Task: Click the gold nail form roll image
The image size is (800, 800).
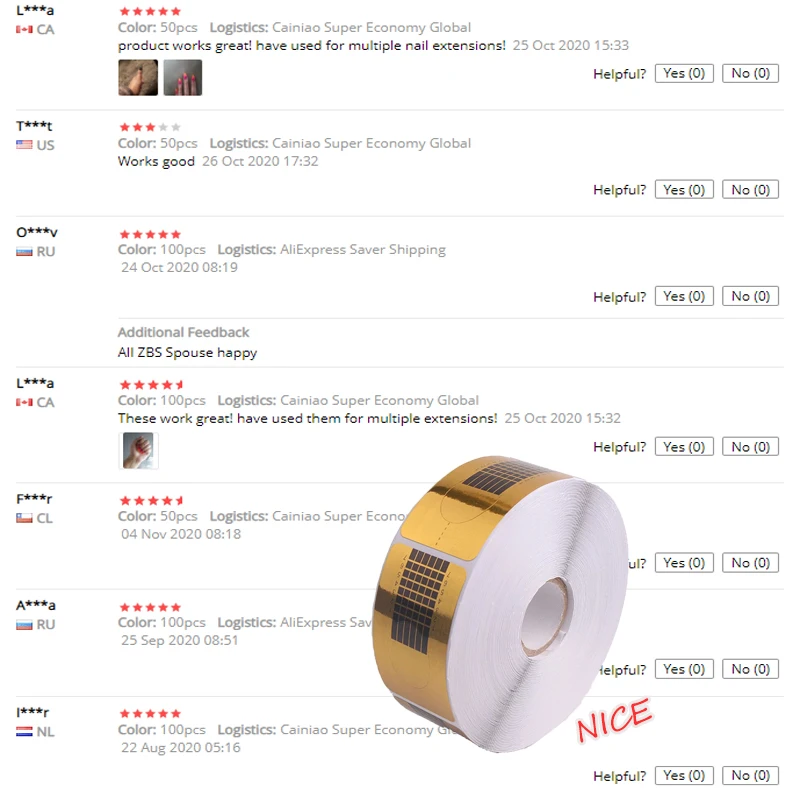Action: (500, 604)
